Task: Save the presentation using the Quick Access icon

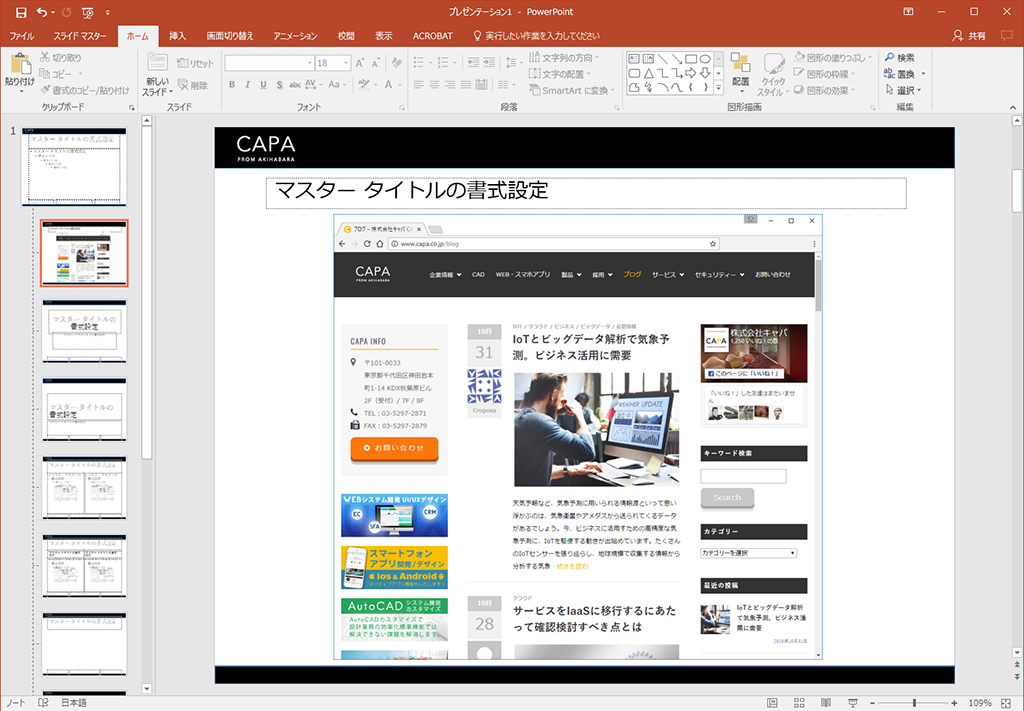Action: coord(21,12)
